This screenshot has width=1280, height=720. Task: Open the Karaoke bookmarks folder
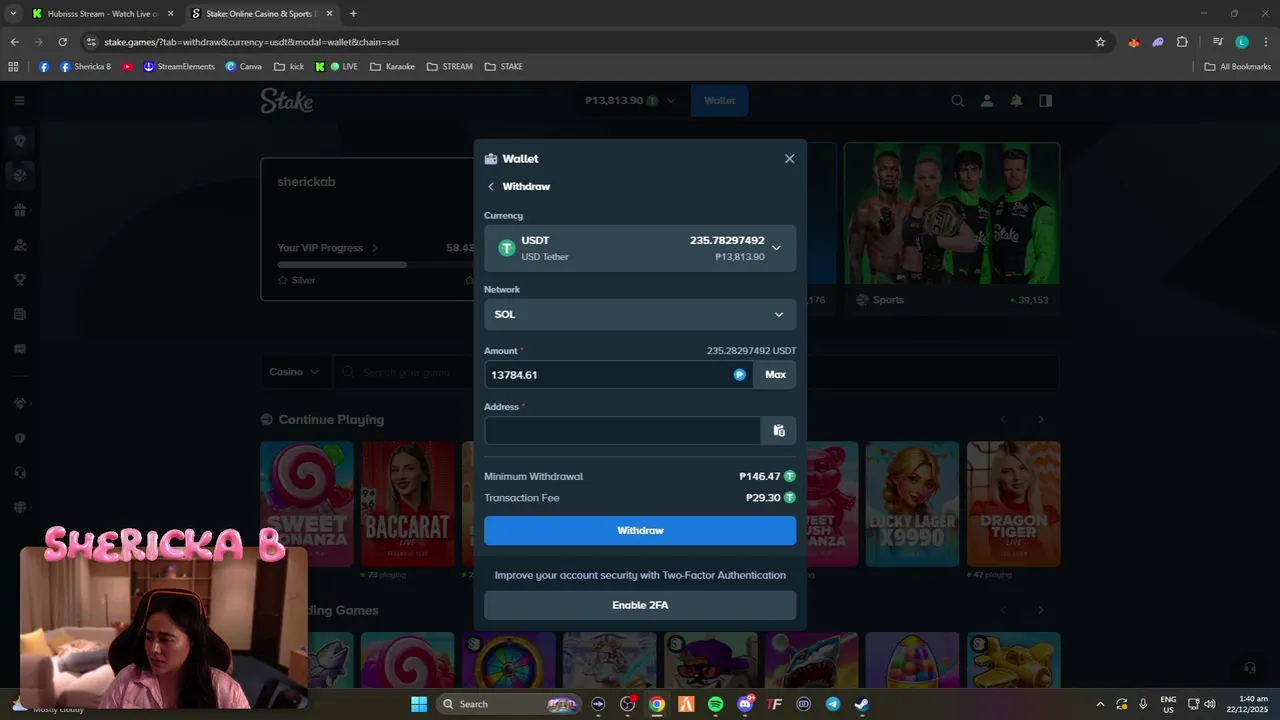392,67
